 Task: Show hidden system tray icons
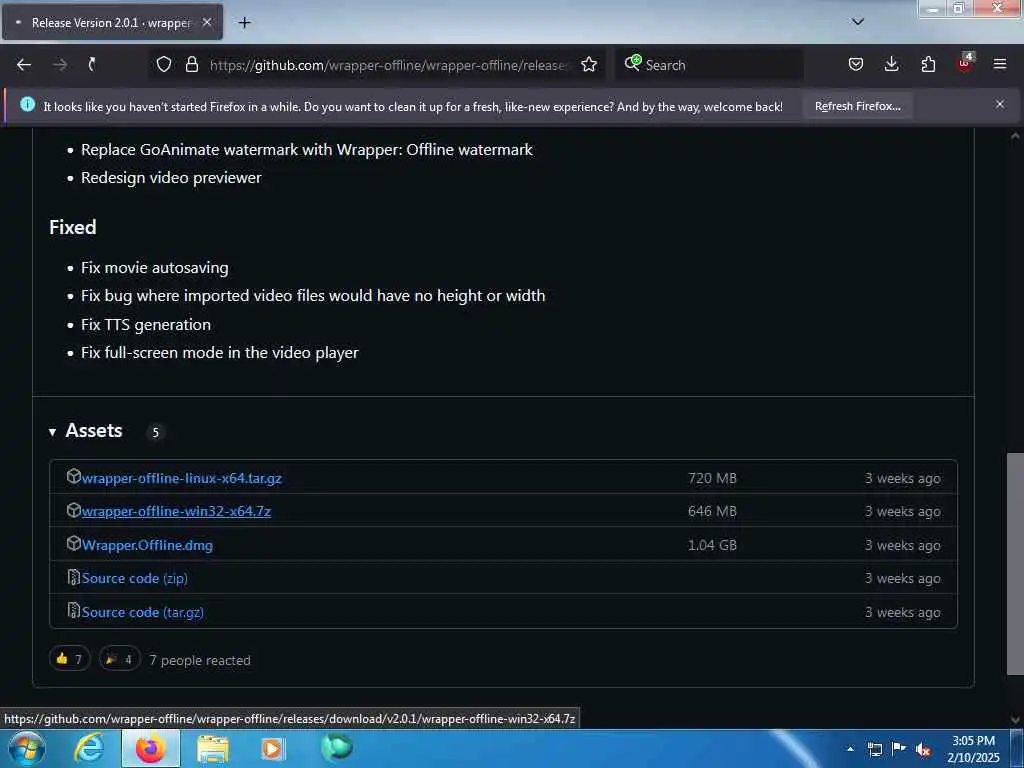pos(850,749)
